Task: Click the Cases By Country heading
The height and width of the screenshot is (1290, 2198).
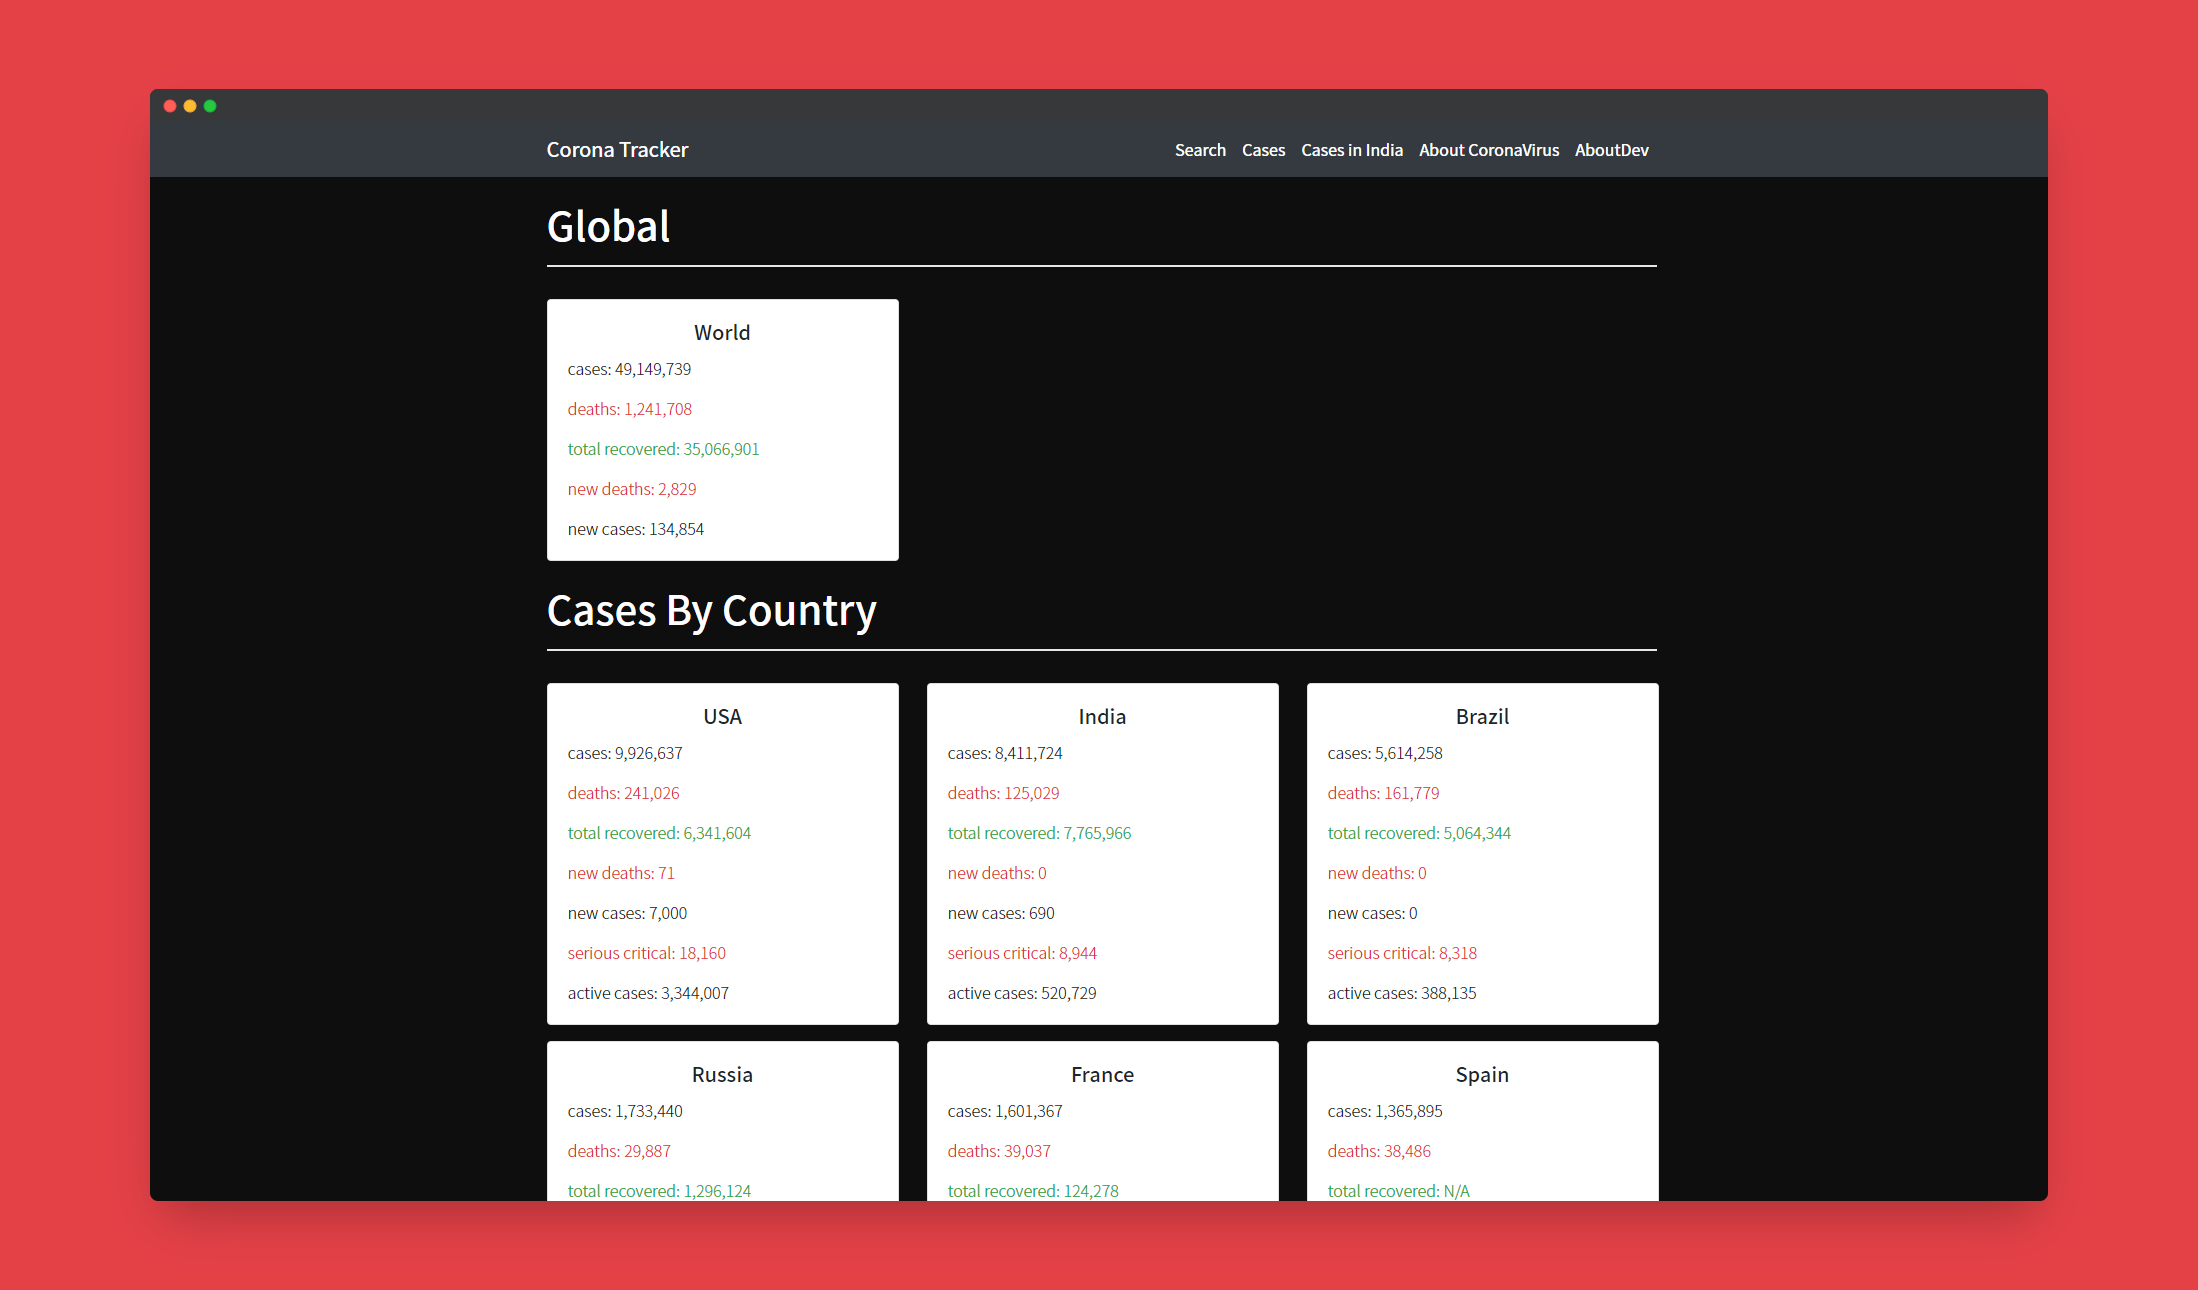Action: tap(711, 611)
